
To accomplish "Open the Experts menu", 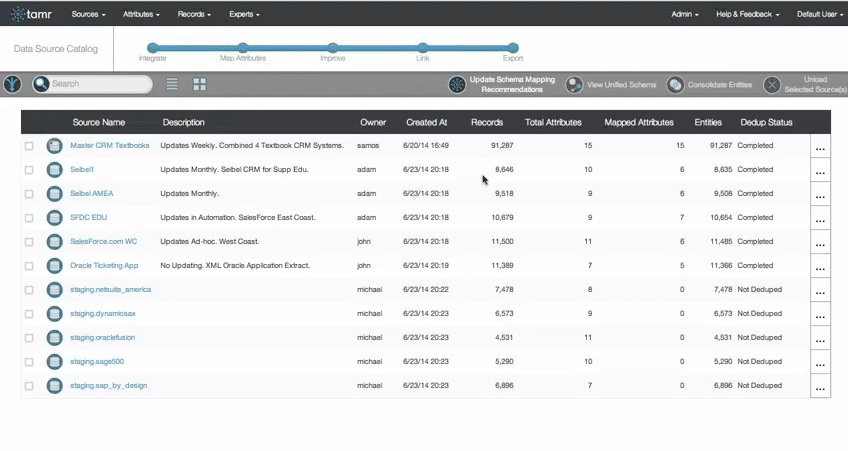I will click(244, 15).
